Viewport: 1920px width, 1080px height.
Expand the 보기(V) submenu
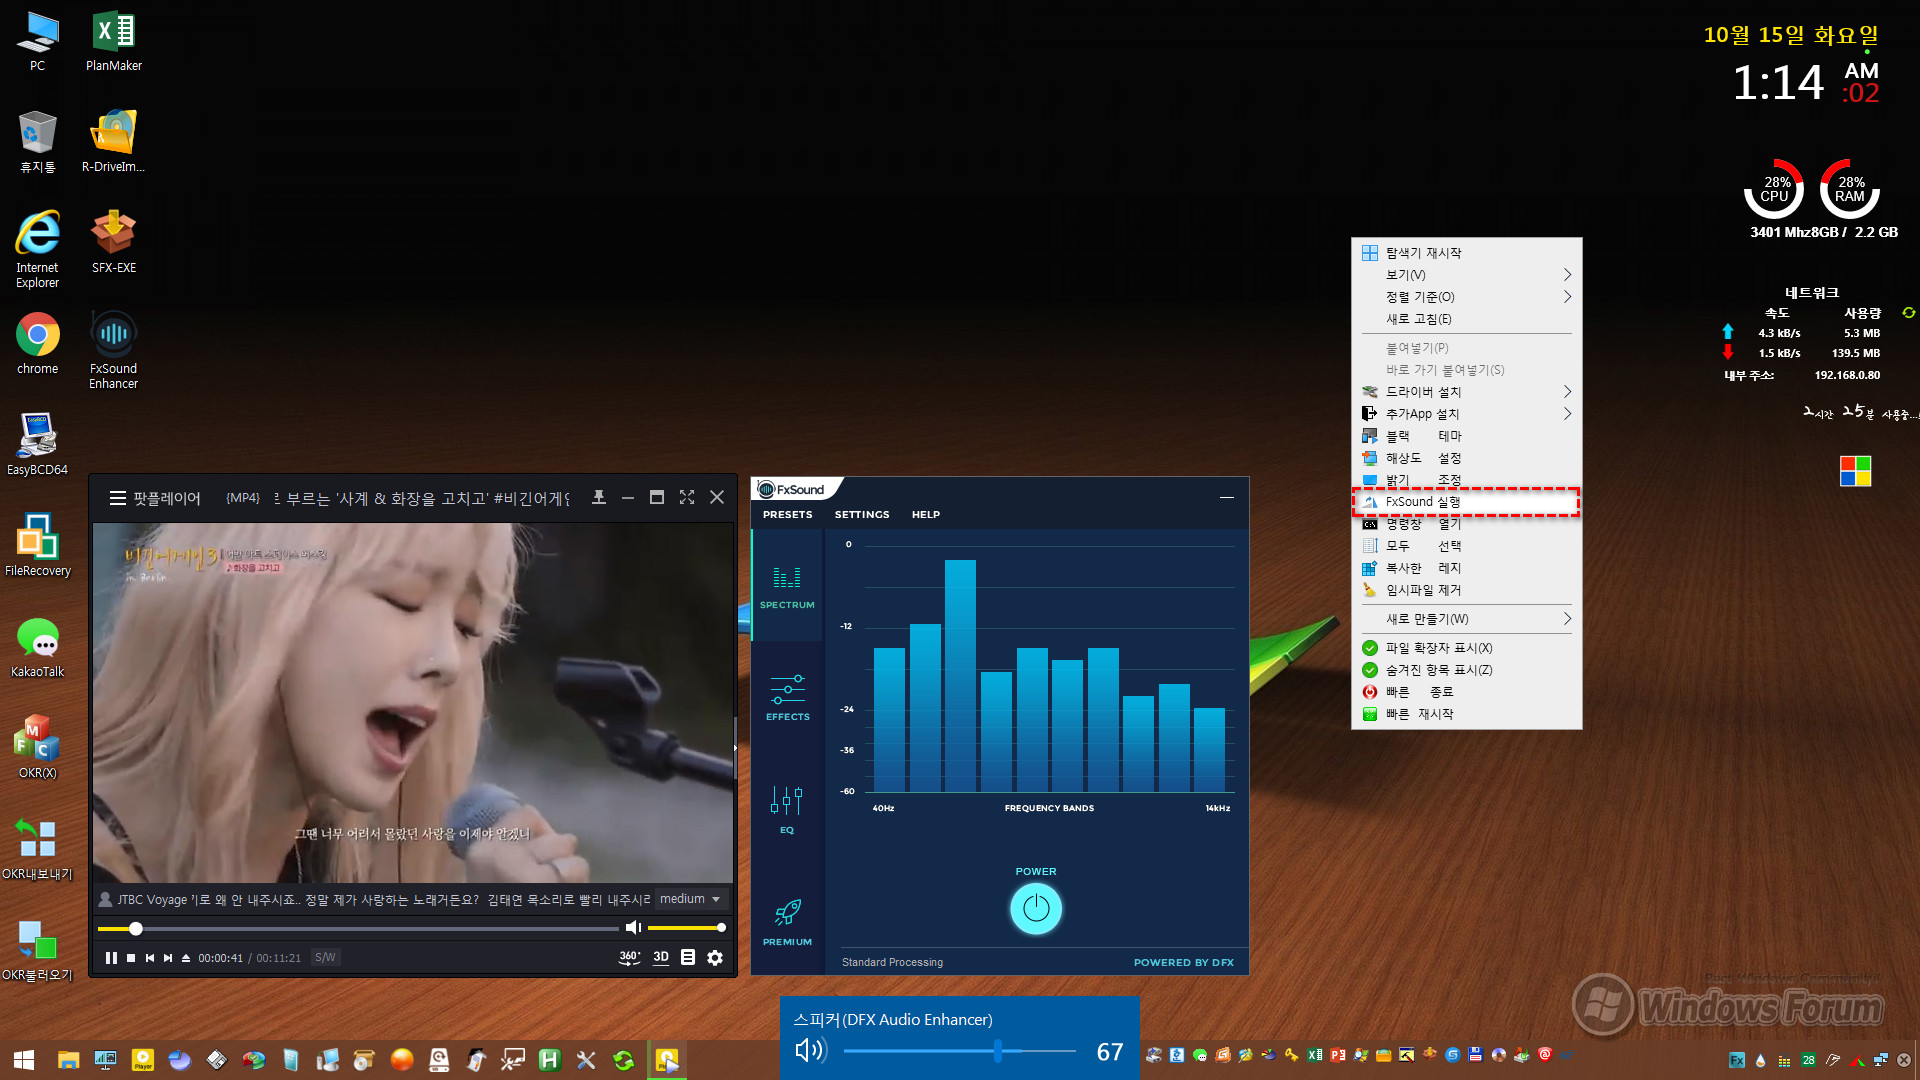tap(1466, 275)
